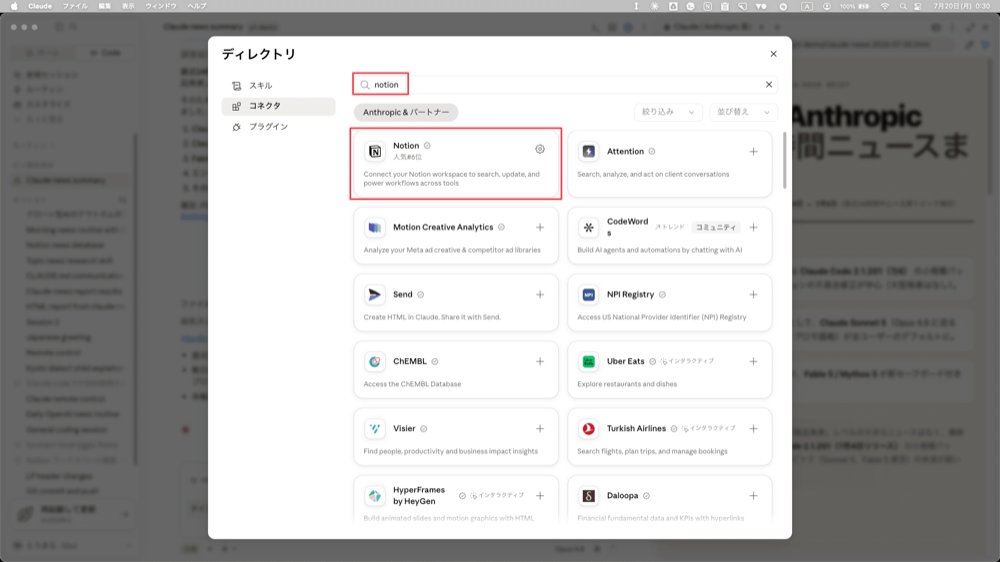Open the Uber Eats card title
This screenshot has width=1000, height=562.
click(x=625, y=362)
